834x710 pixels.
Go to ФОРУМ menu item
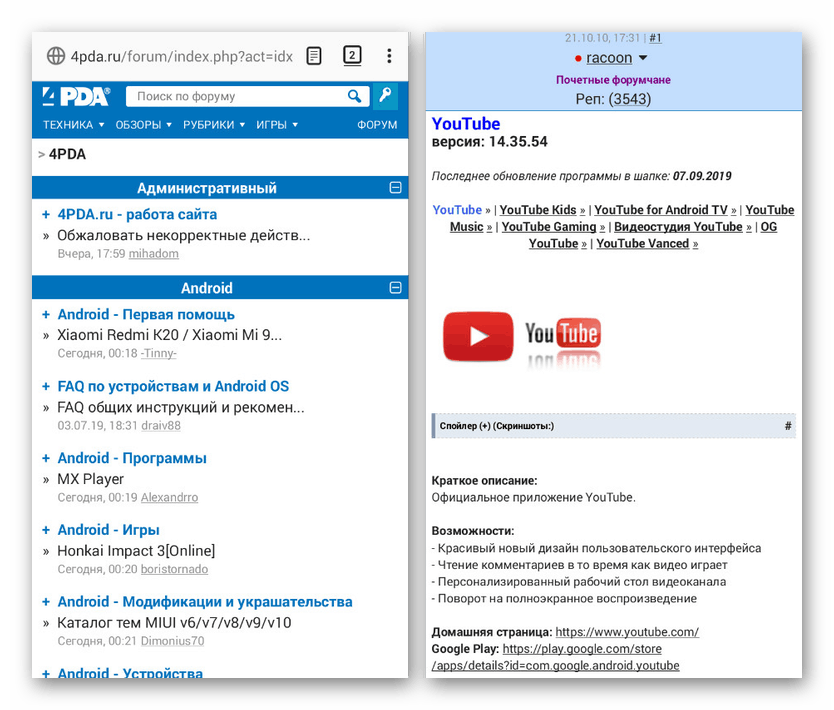point(377,125)
